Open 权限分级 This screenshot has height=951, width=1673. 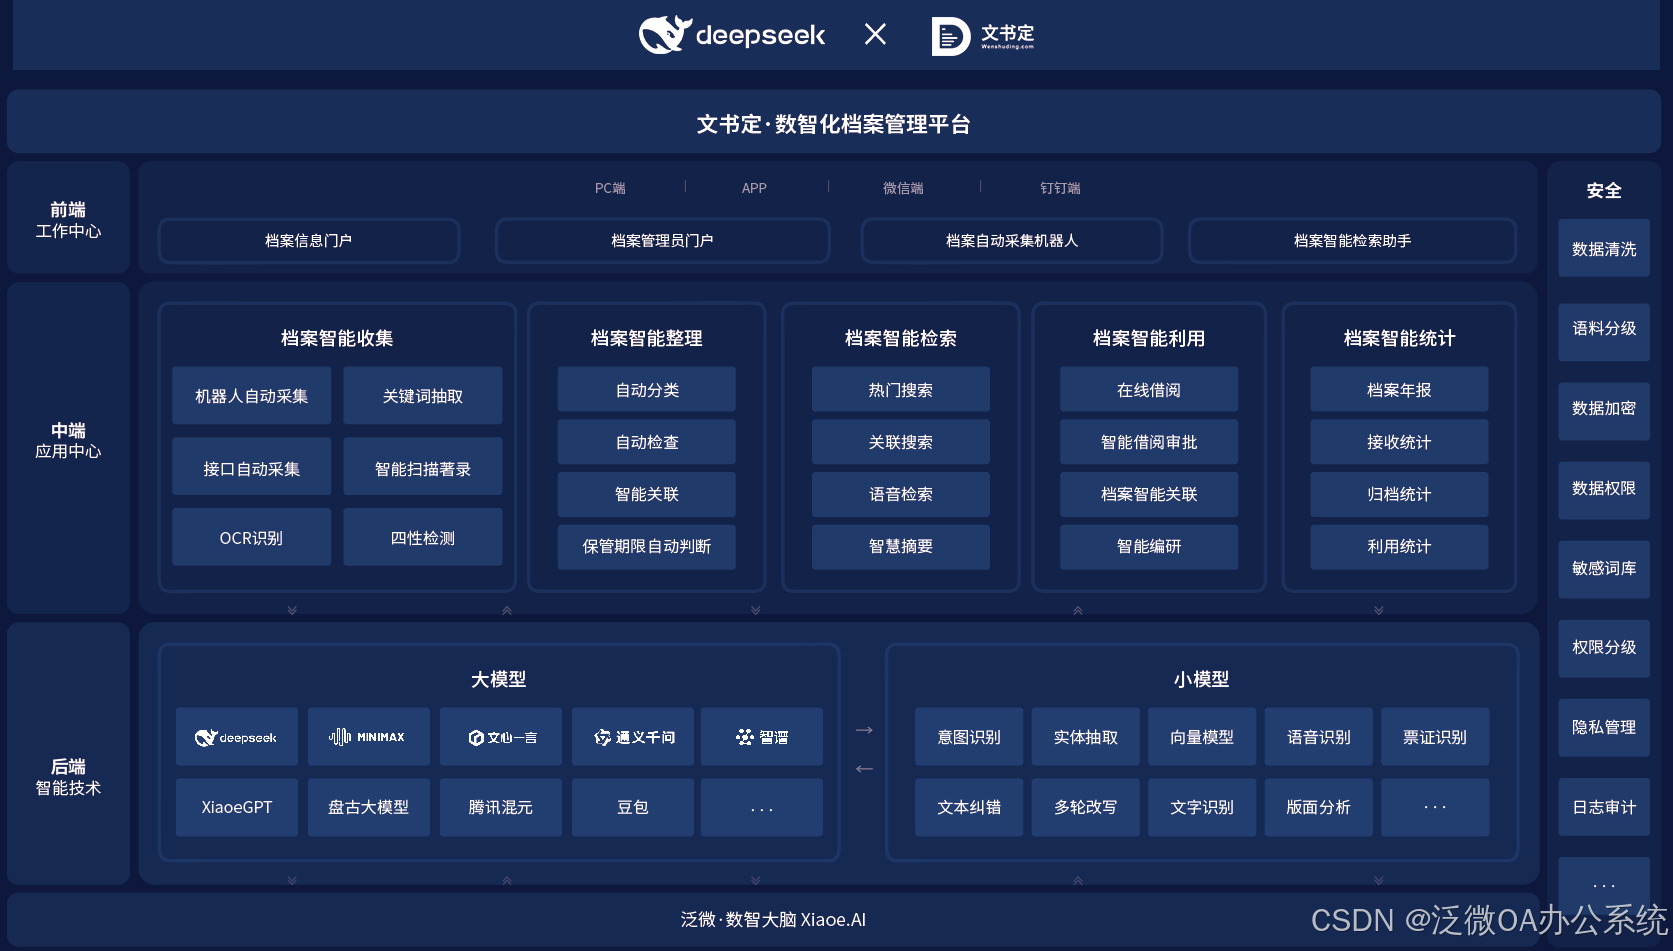(1604, 647)
